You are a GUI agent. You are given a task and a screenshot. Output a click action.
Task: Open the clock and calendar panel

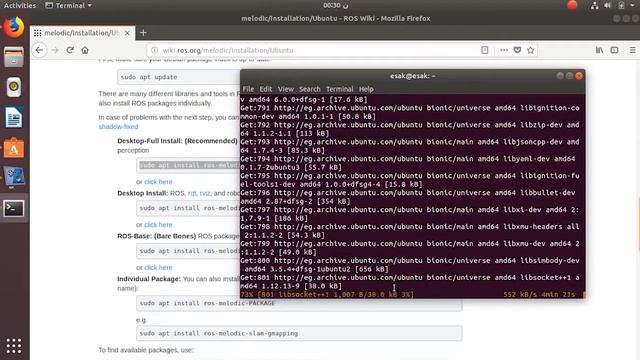336,5
